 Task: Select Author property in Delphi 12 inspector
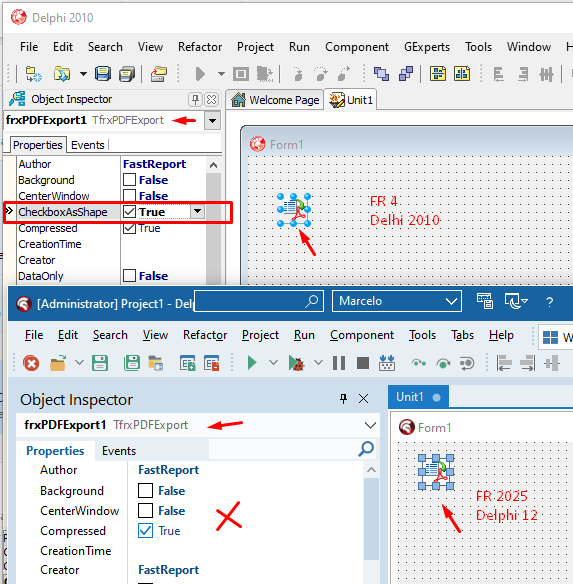(58, 470)
